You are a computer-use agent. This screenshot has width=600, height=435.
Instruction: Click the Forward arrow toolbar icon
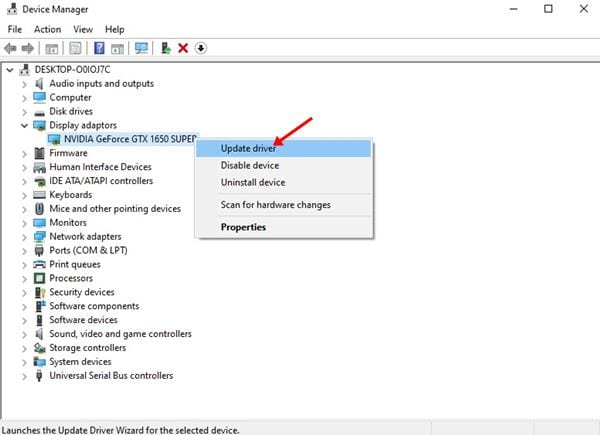(x=28, y=48)
